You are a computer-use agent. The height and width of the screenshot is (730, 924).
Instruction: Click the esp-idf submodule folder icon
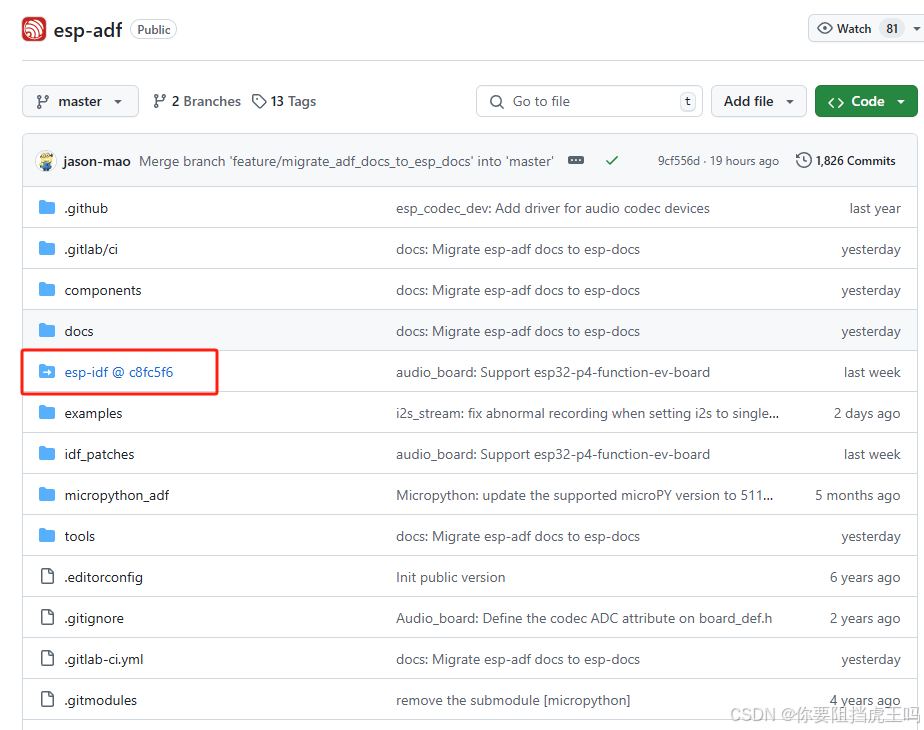47,372
